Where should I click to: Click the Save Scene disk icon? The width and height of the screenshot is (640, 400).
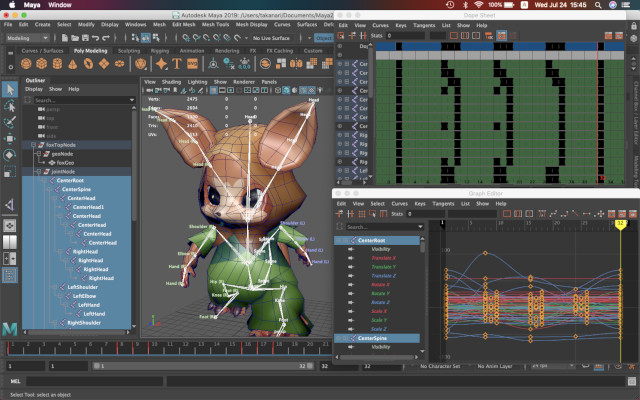85,38
